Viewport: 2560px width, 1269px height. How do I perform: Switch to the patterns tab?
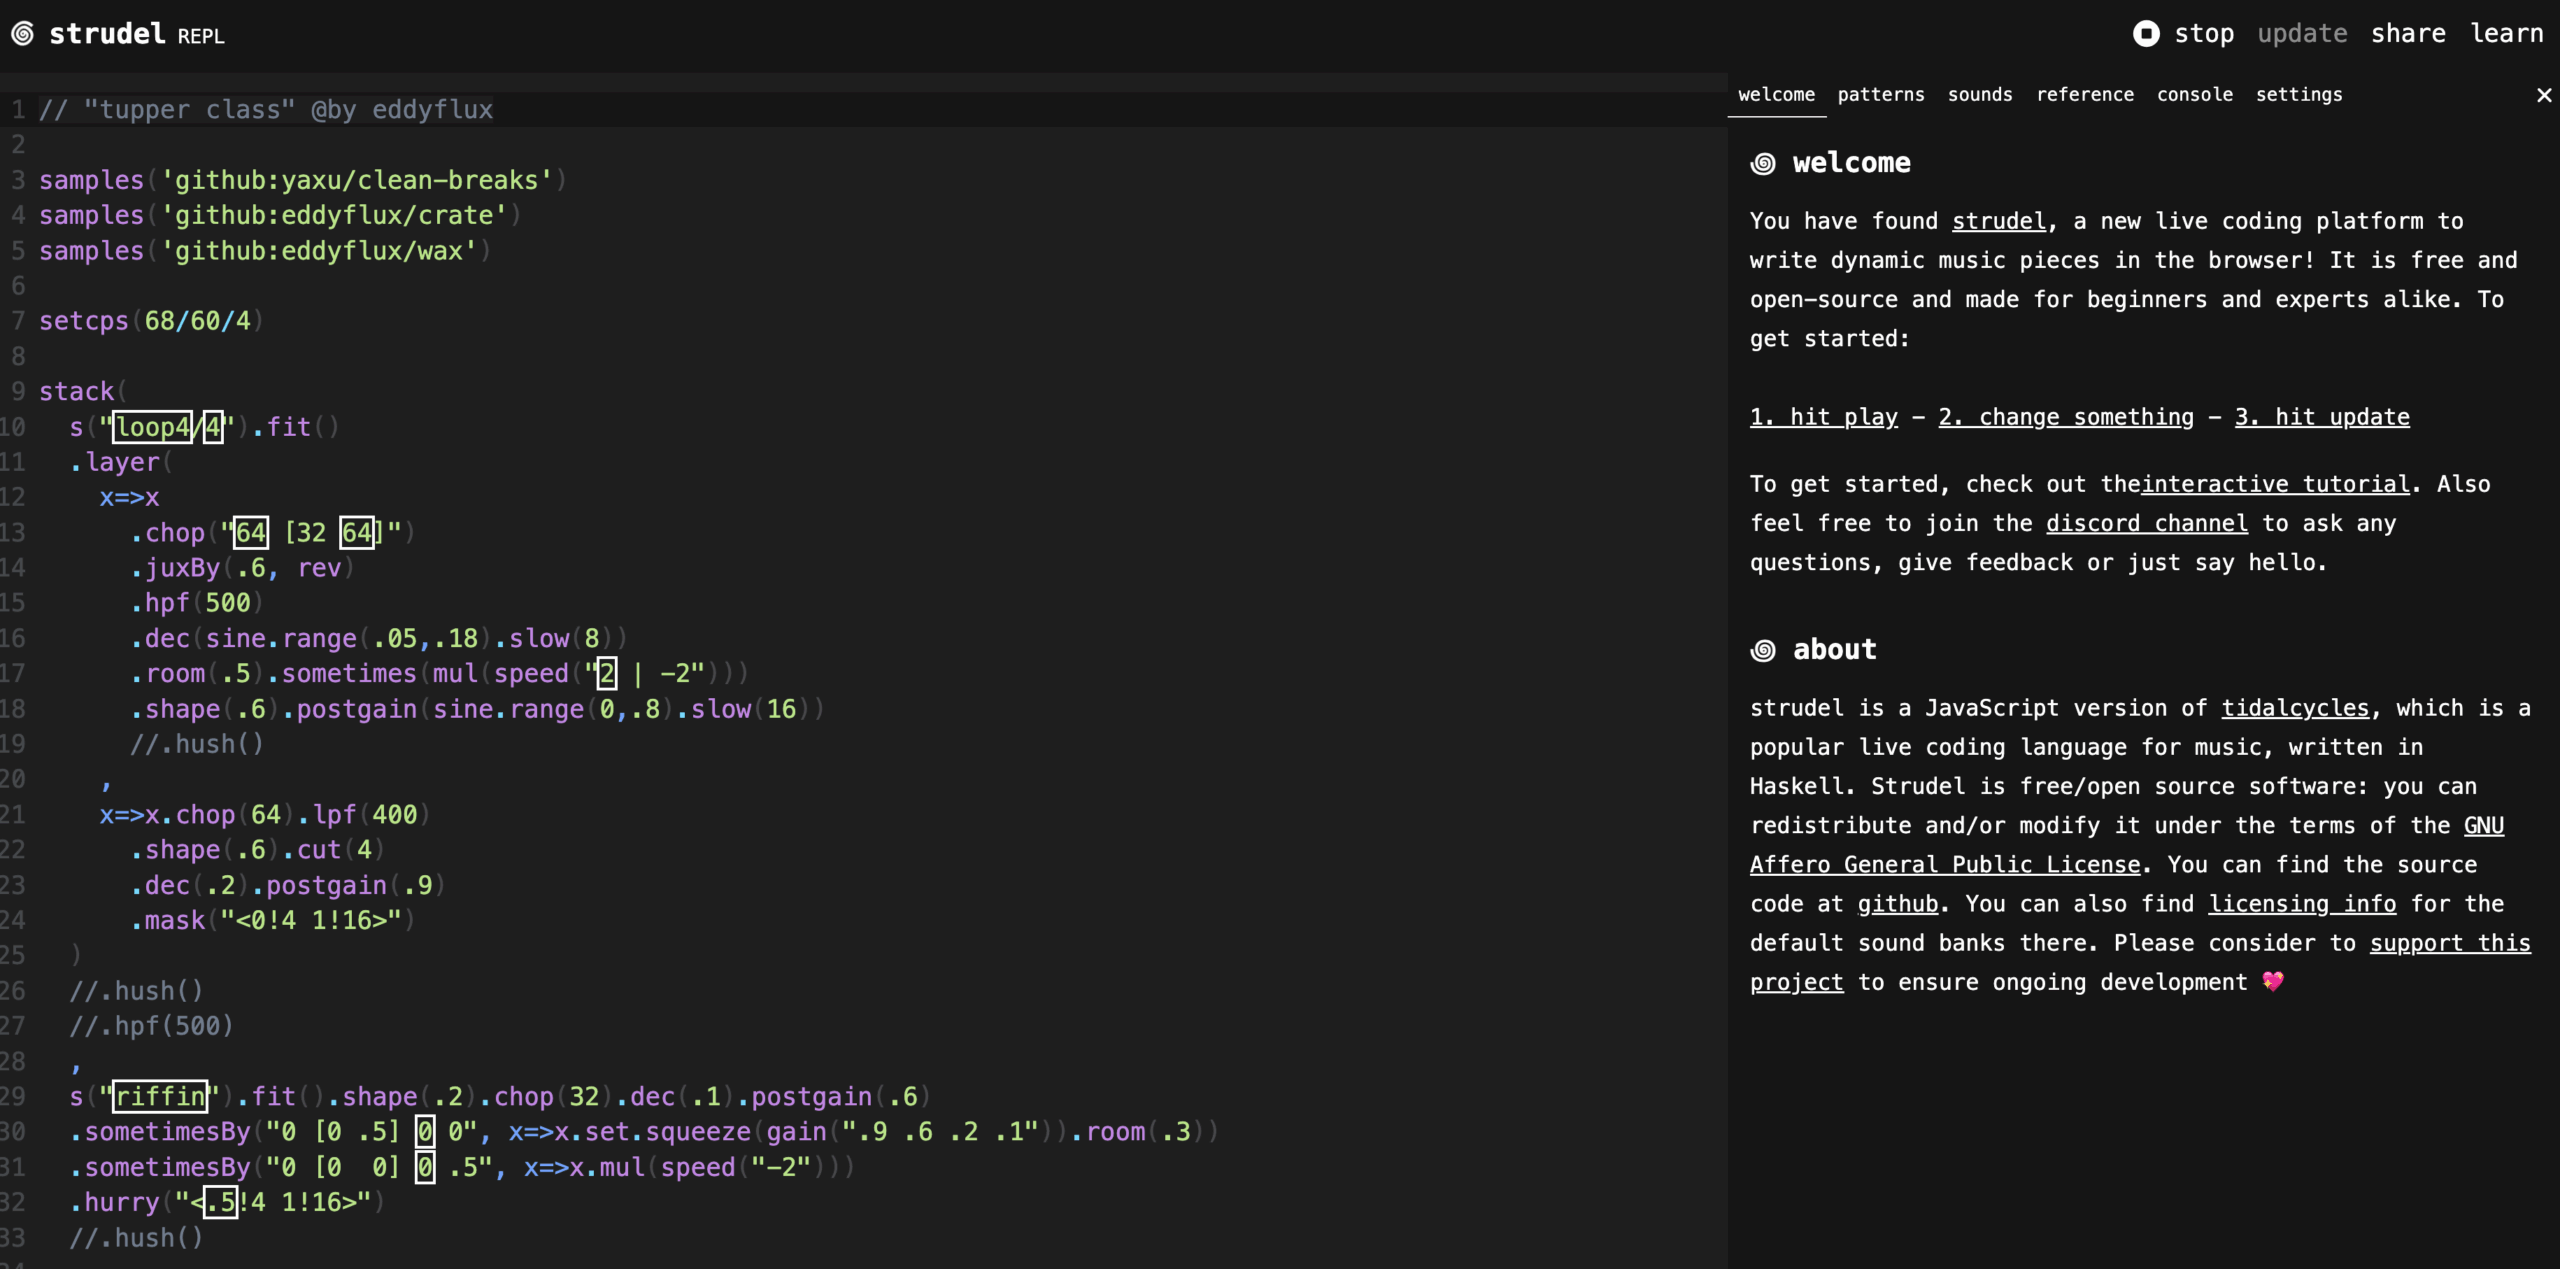1881,94
